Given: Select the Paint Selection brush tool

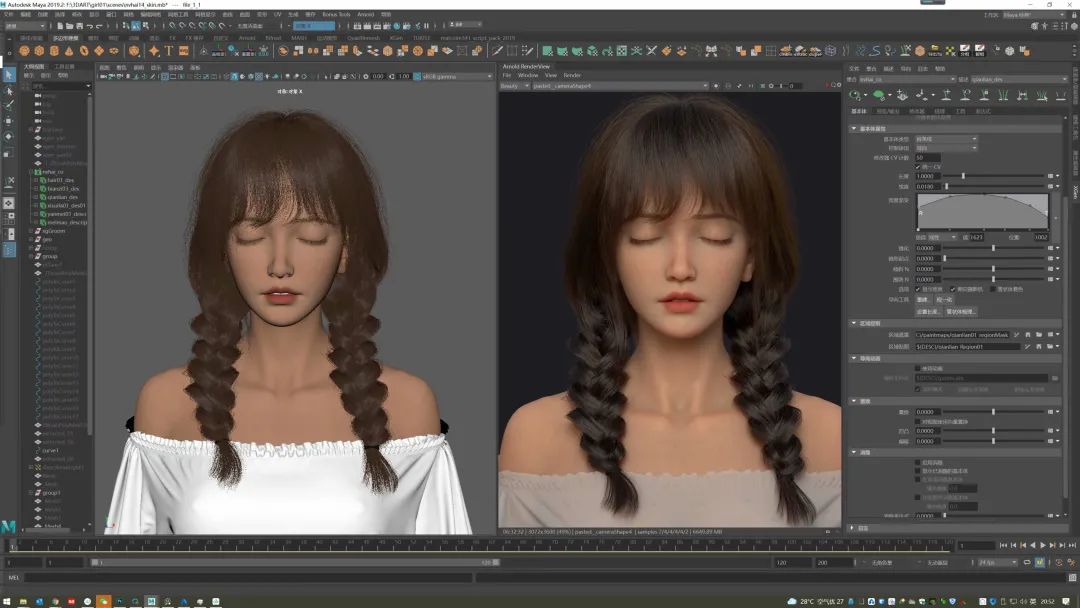Looking at the screenshot, I should pyautogui.click(x=9, y=105).
